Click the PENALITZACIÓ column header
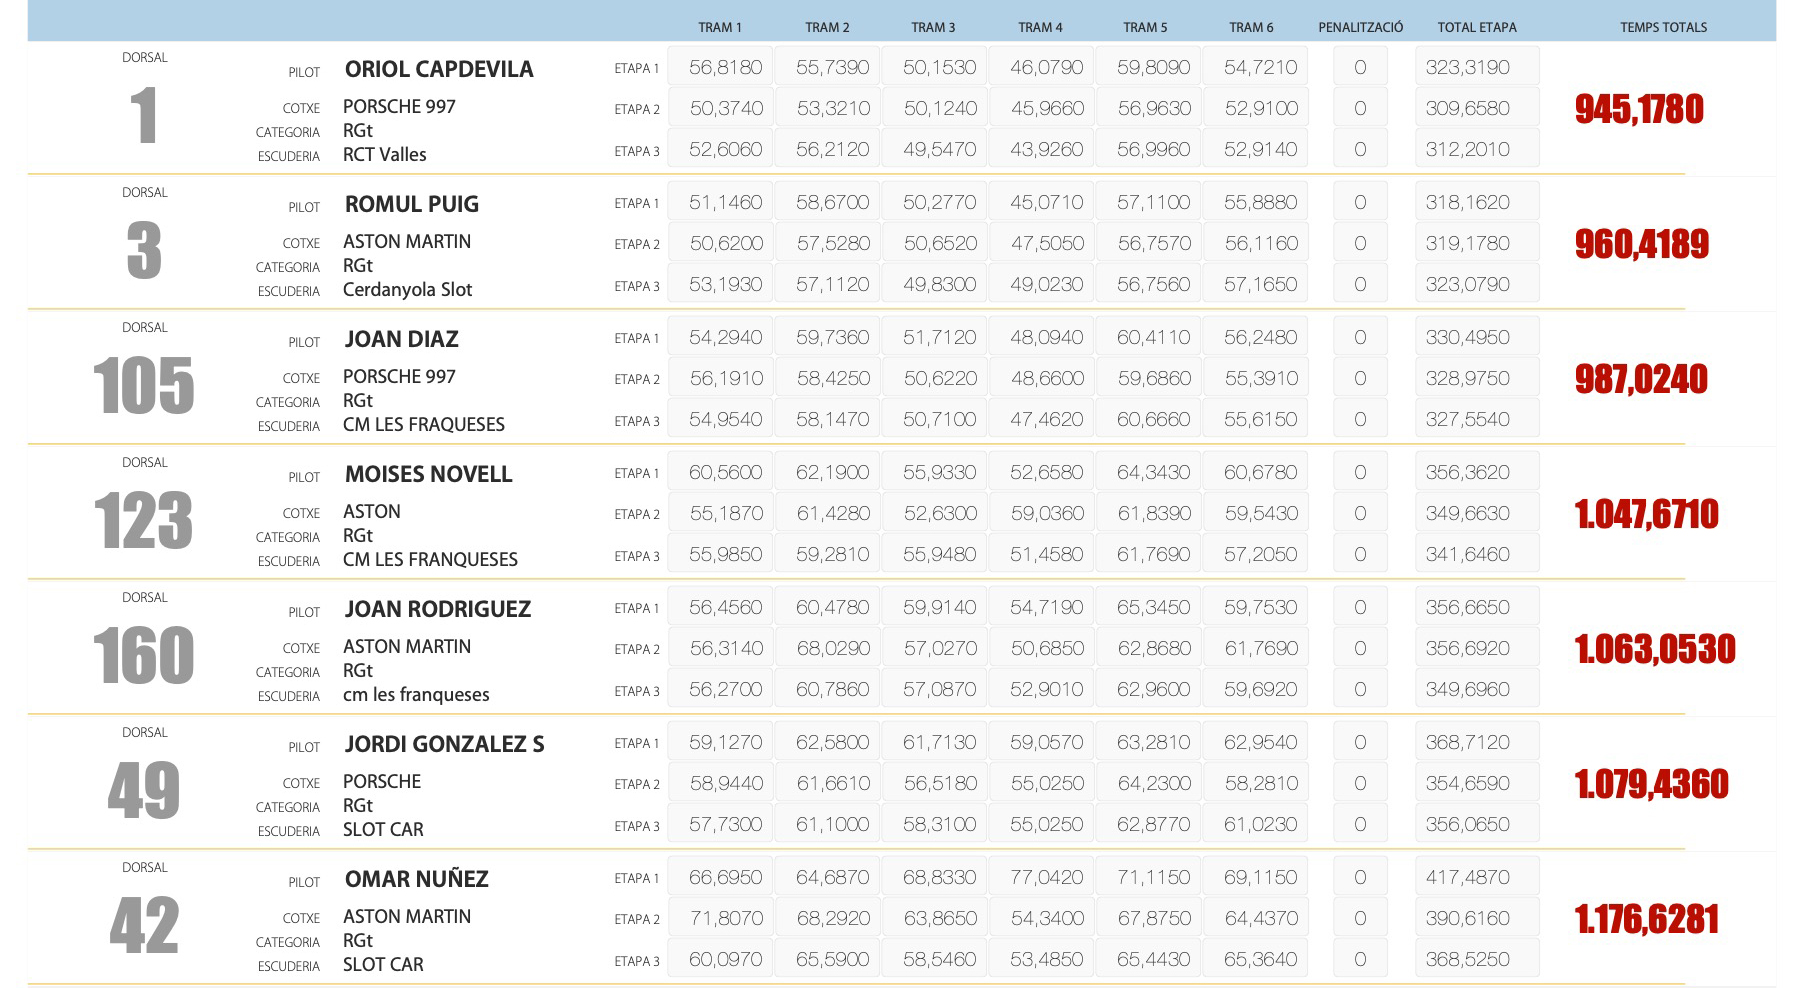 (x=1360, y=27)
